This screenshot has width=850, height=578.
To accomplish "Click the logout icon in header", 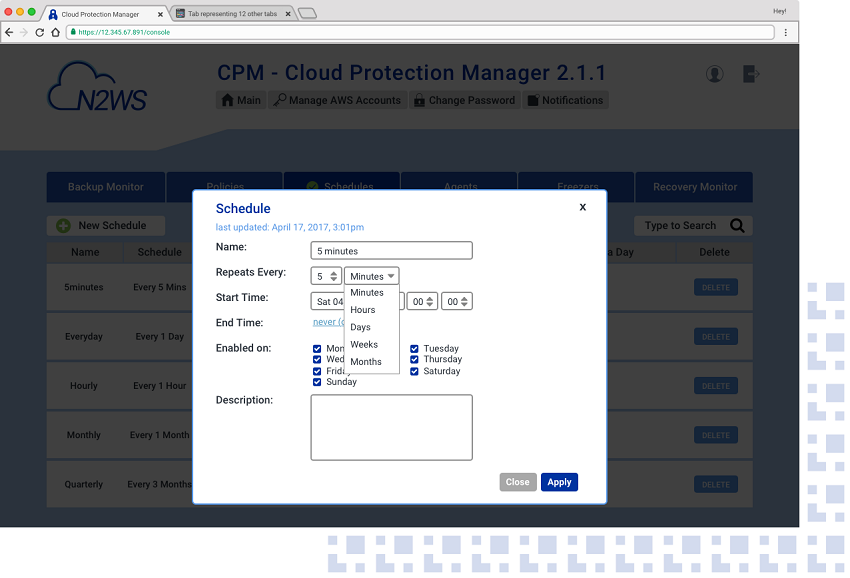I will click(751, 74).
